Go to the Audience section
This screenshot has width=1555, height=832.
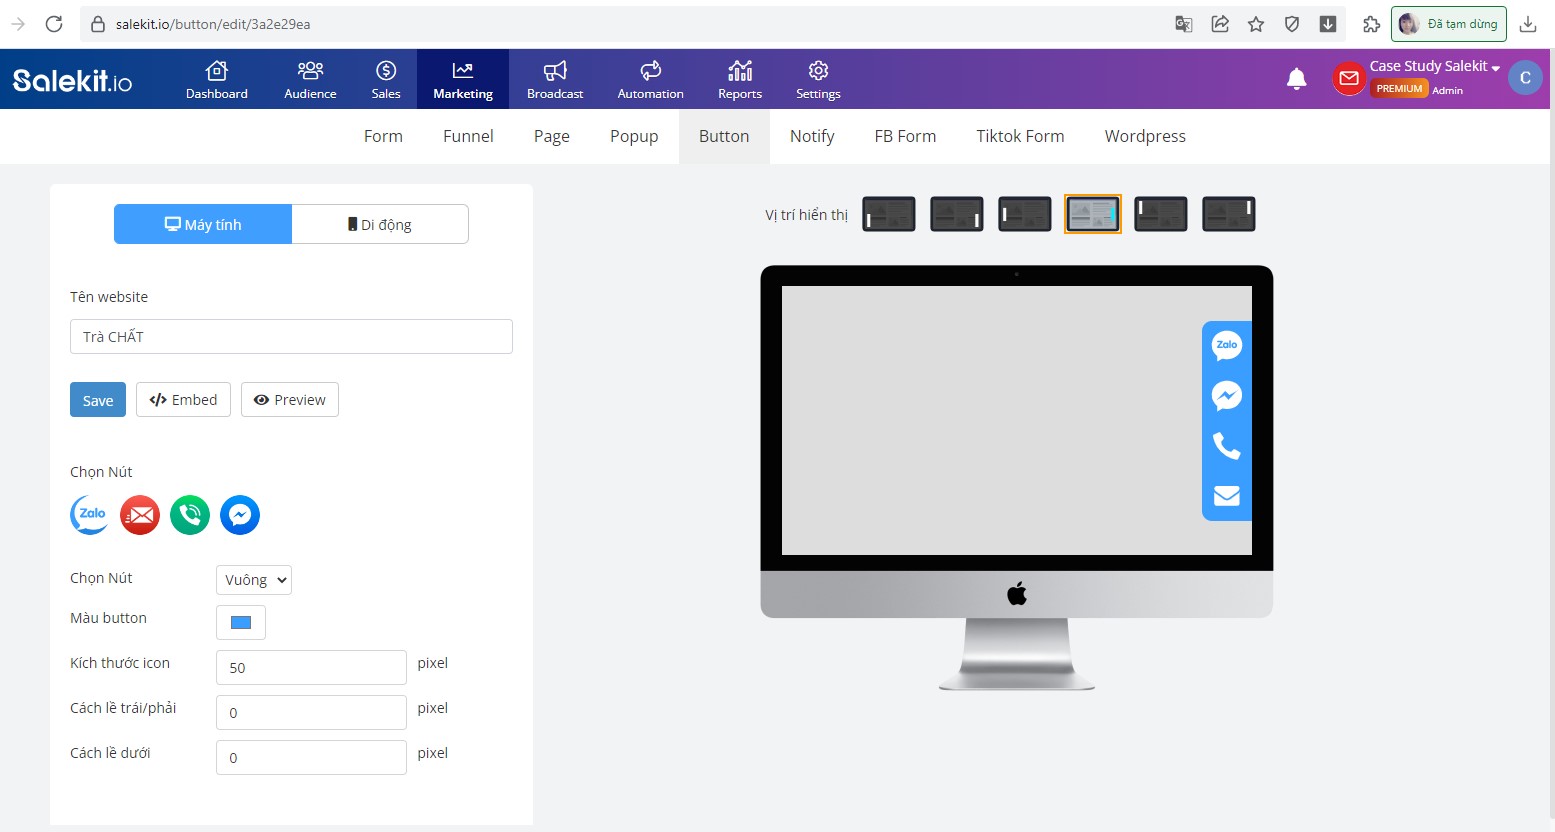click(310, 80)
